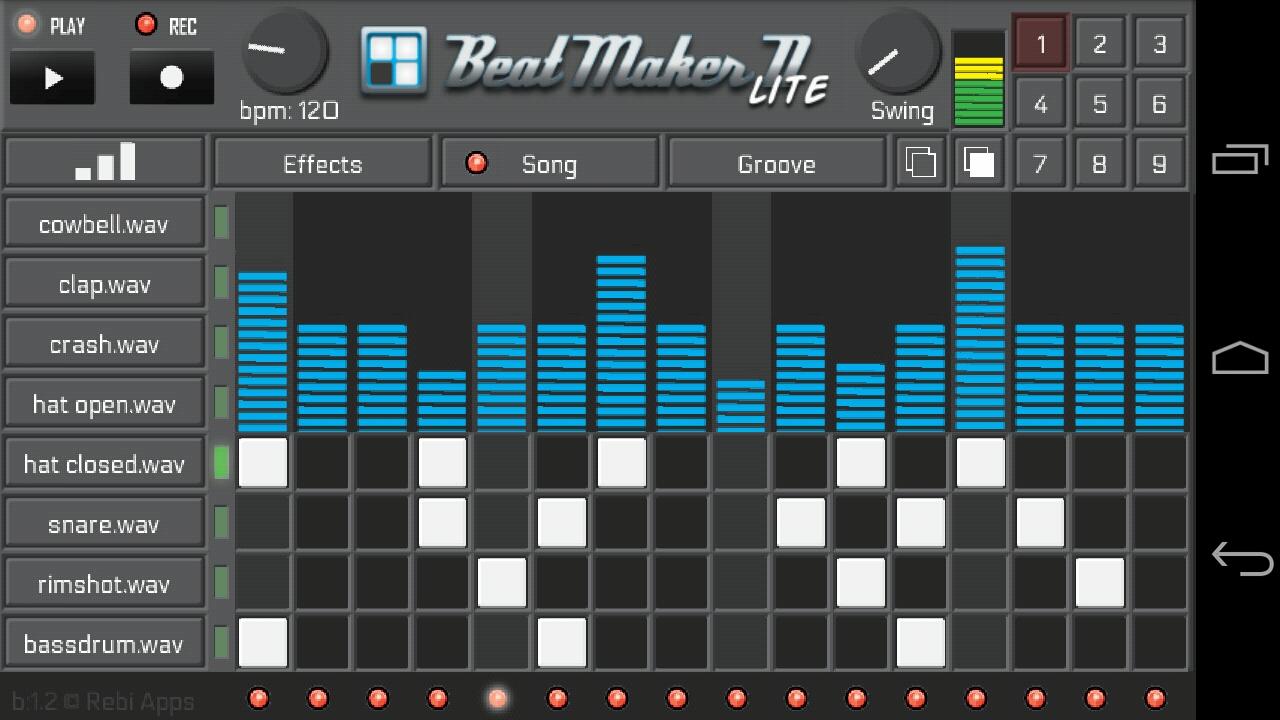Start recording with the REC button

click(172, 78)
